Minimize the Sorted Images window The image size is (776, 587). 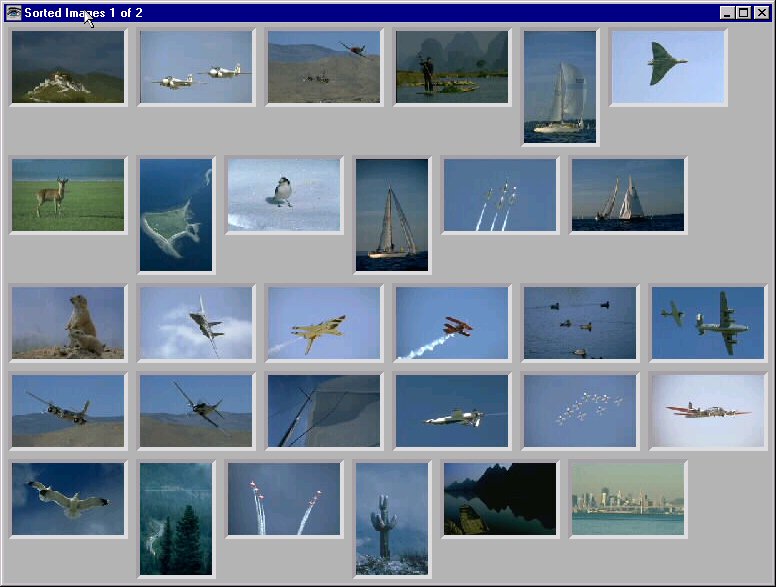(x=727, y=13)
